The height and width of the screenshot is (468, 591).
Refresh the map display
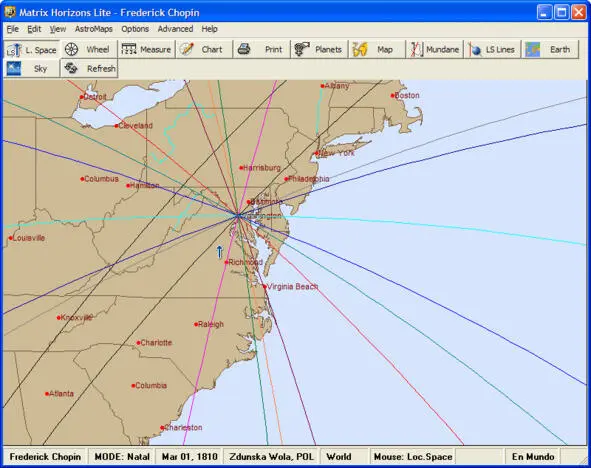pos(89,69)
